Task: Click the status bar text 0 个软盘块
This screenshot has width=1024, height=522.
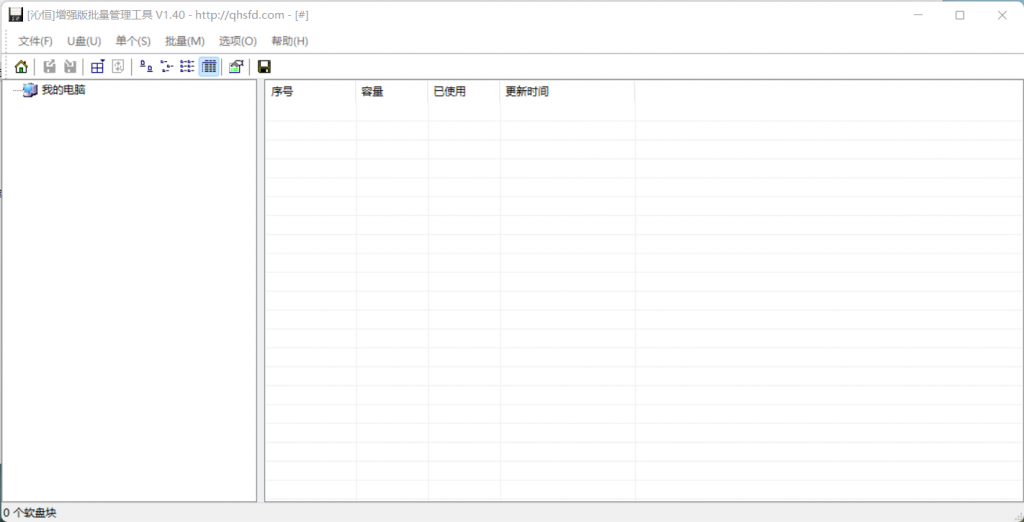Action: pyautogui.click(x=30, y=513)
